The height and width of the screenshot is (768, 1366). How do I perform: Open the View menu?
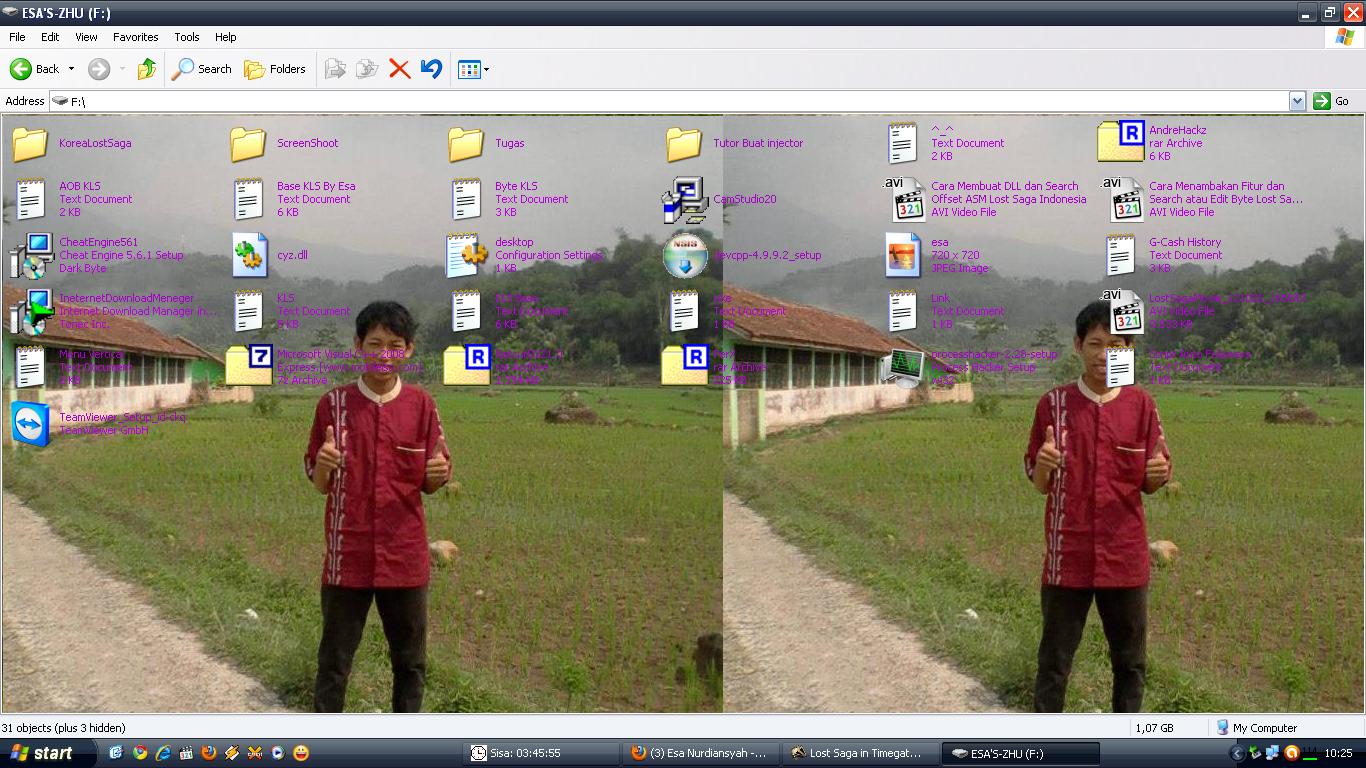pos(85,37)
